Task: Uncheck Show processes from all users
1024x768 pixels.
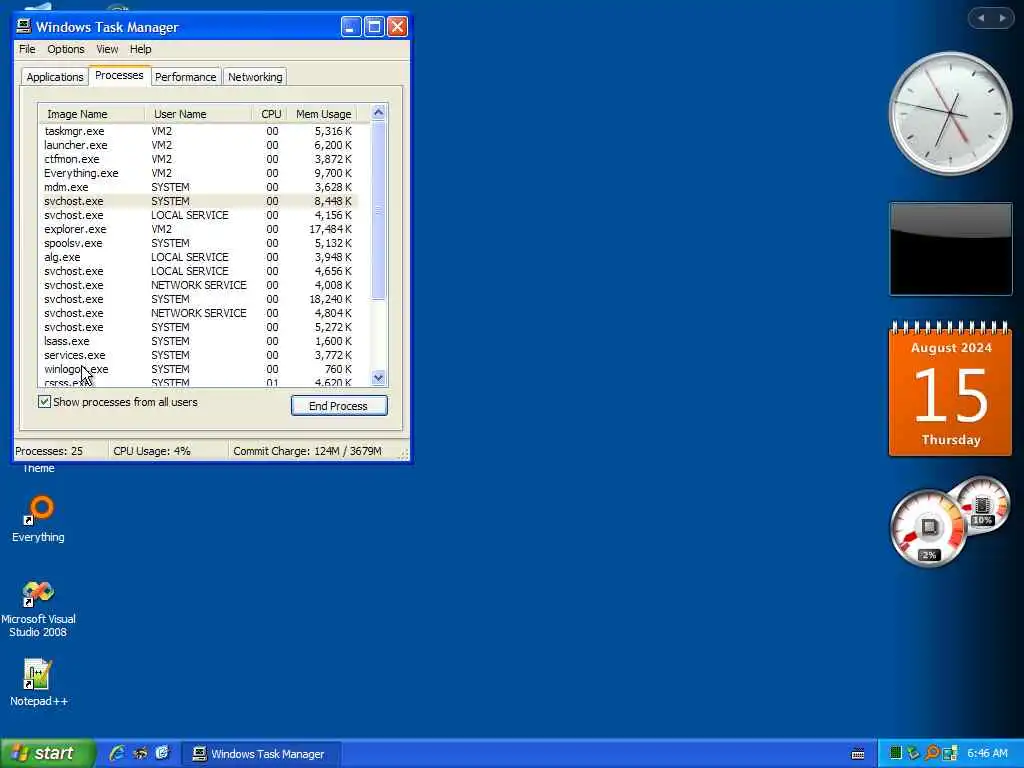Action: 44,402
